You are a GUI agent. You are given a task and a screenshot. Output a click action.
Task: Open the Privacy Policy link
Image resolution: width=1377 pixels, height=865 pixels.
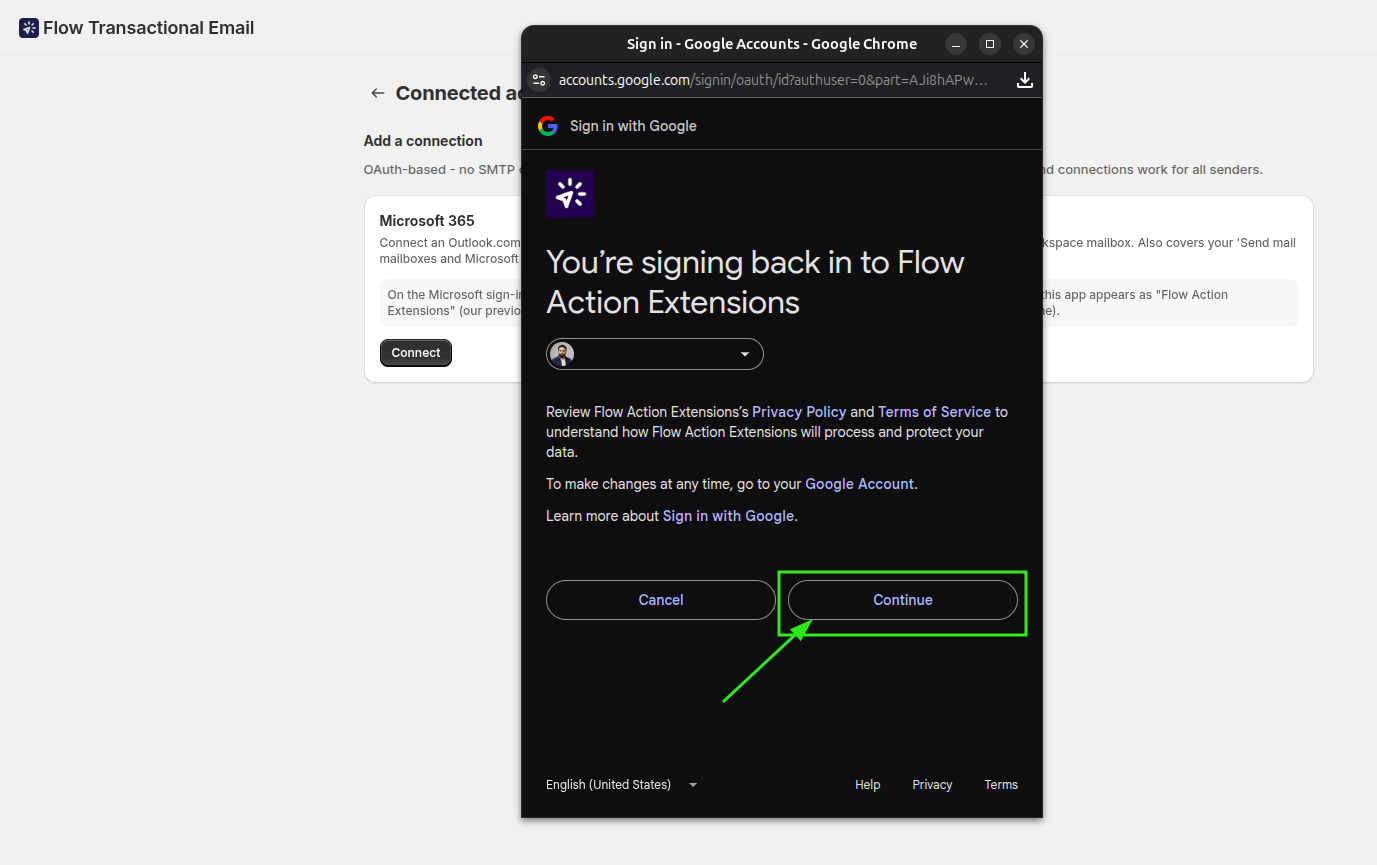click(799, 412)
